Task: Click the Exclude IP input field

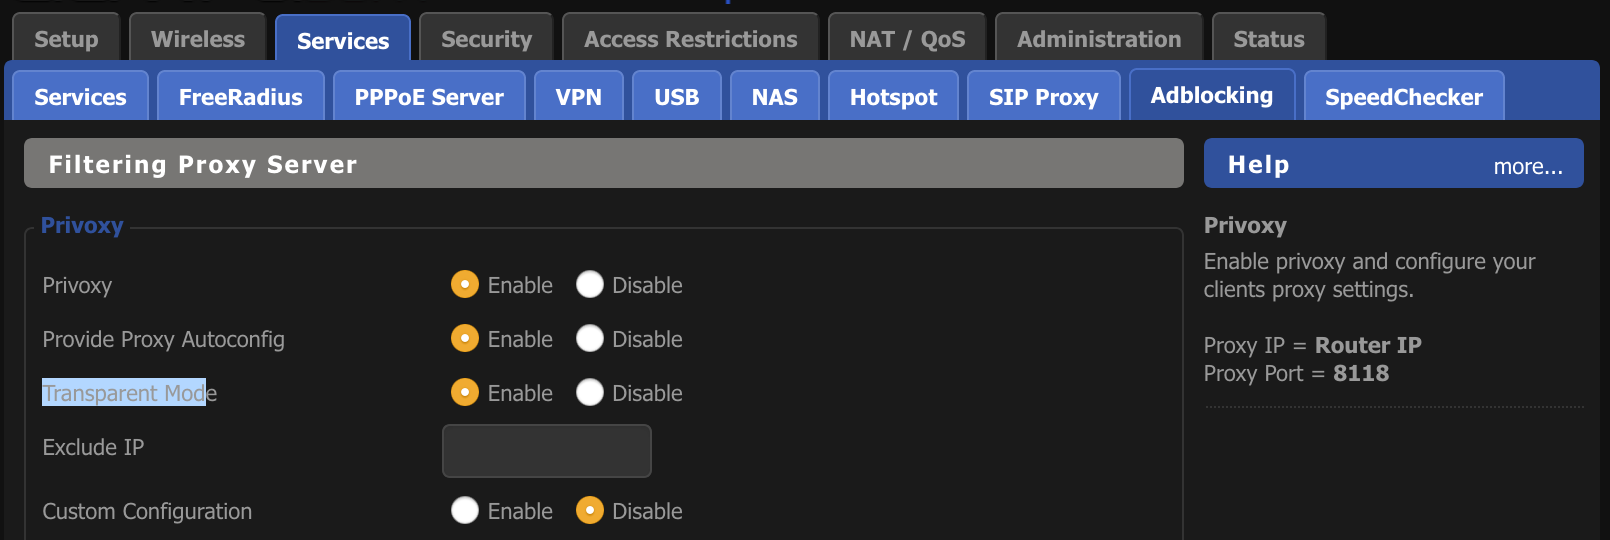Action: 546,451
